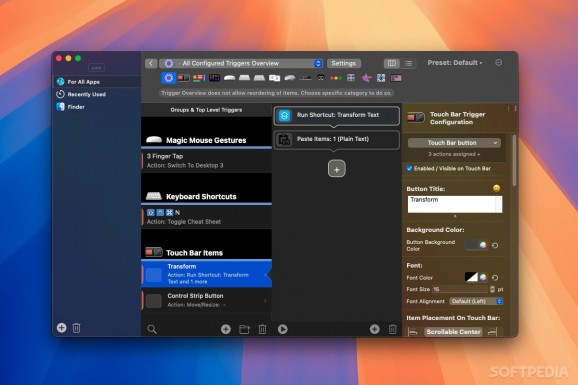Viewport: 578px width, 385px height.
Task: Open the red-yellow-green window buttons category icon
Action: click(x=336, y=78)
